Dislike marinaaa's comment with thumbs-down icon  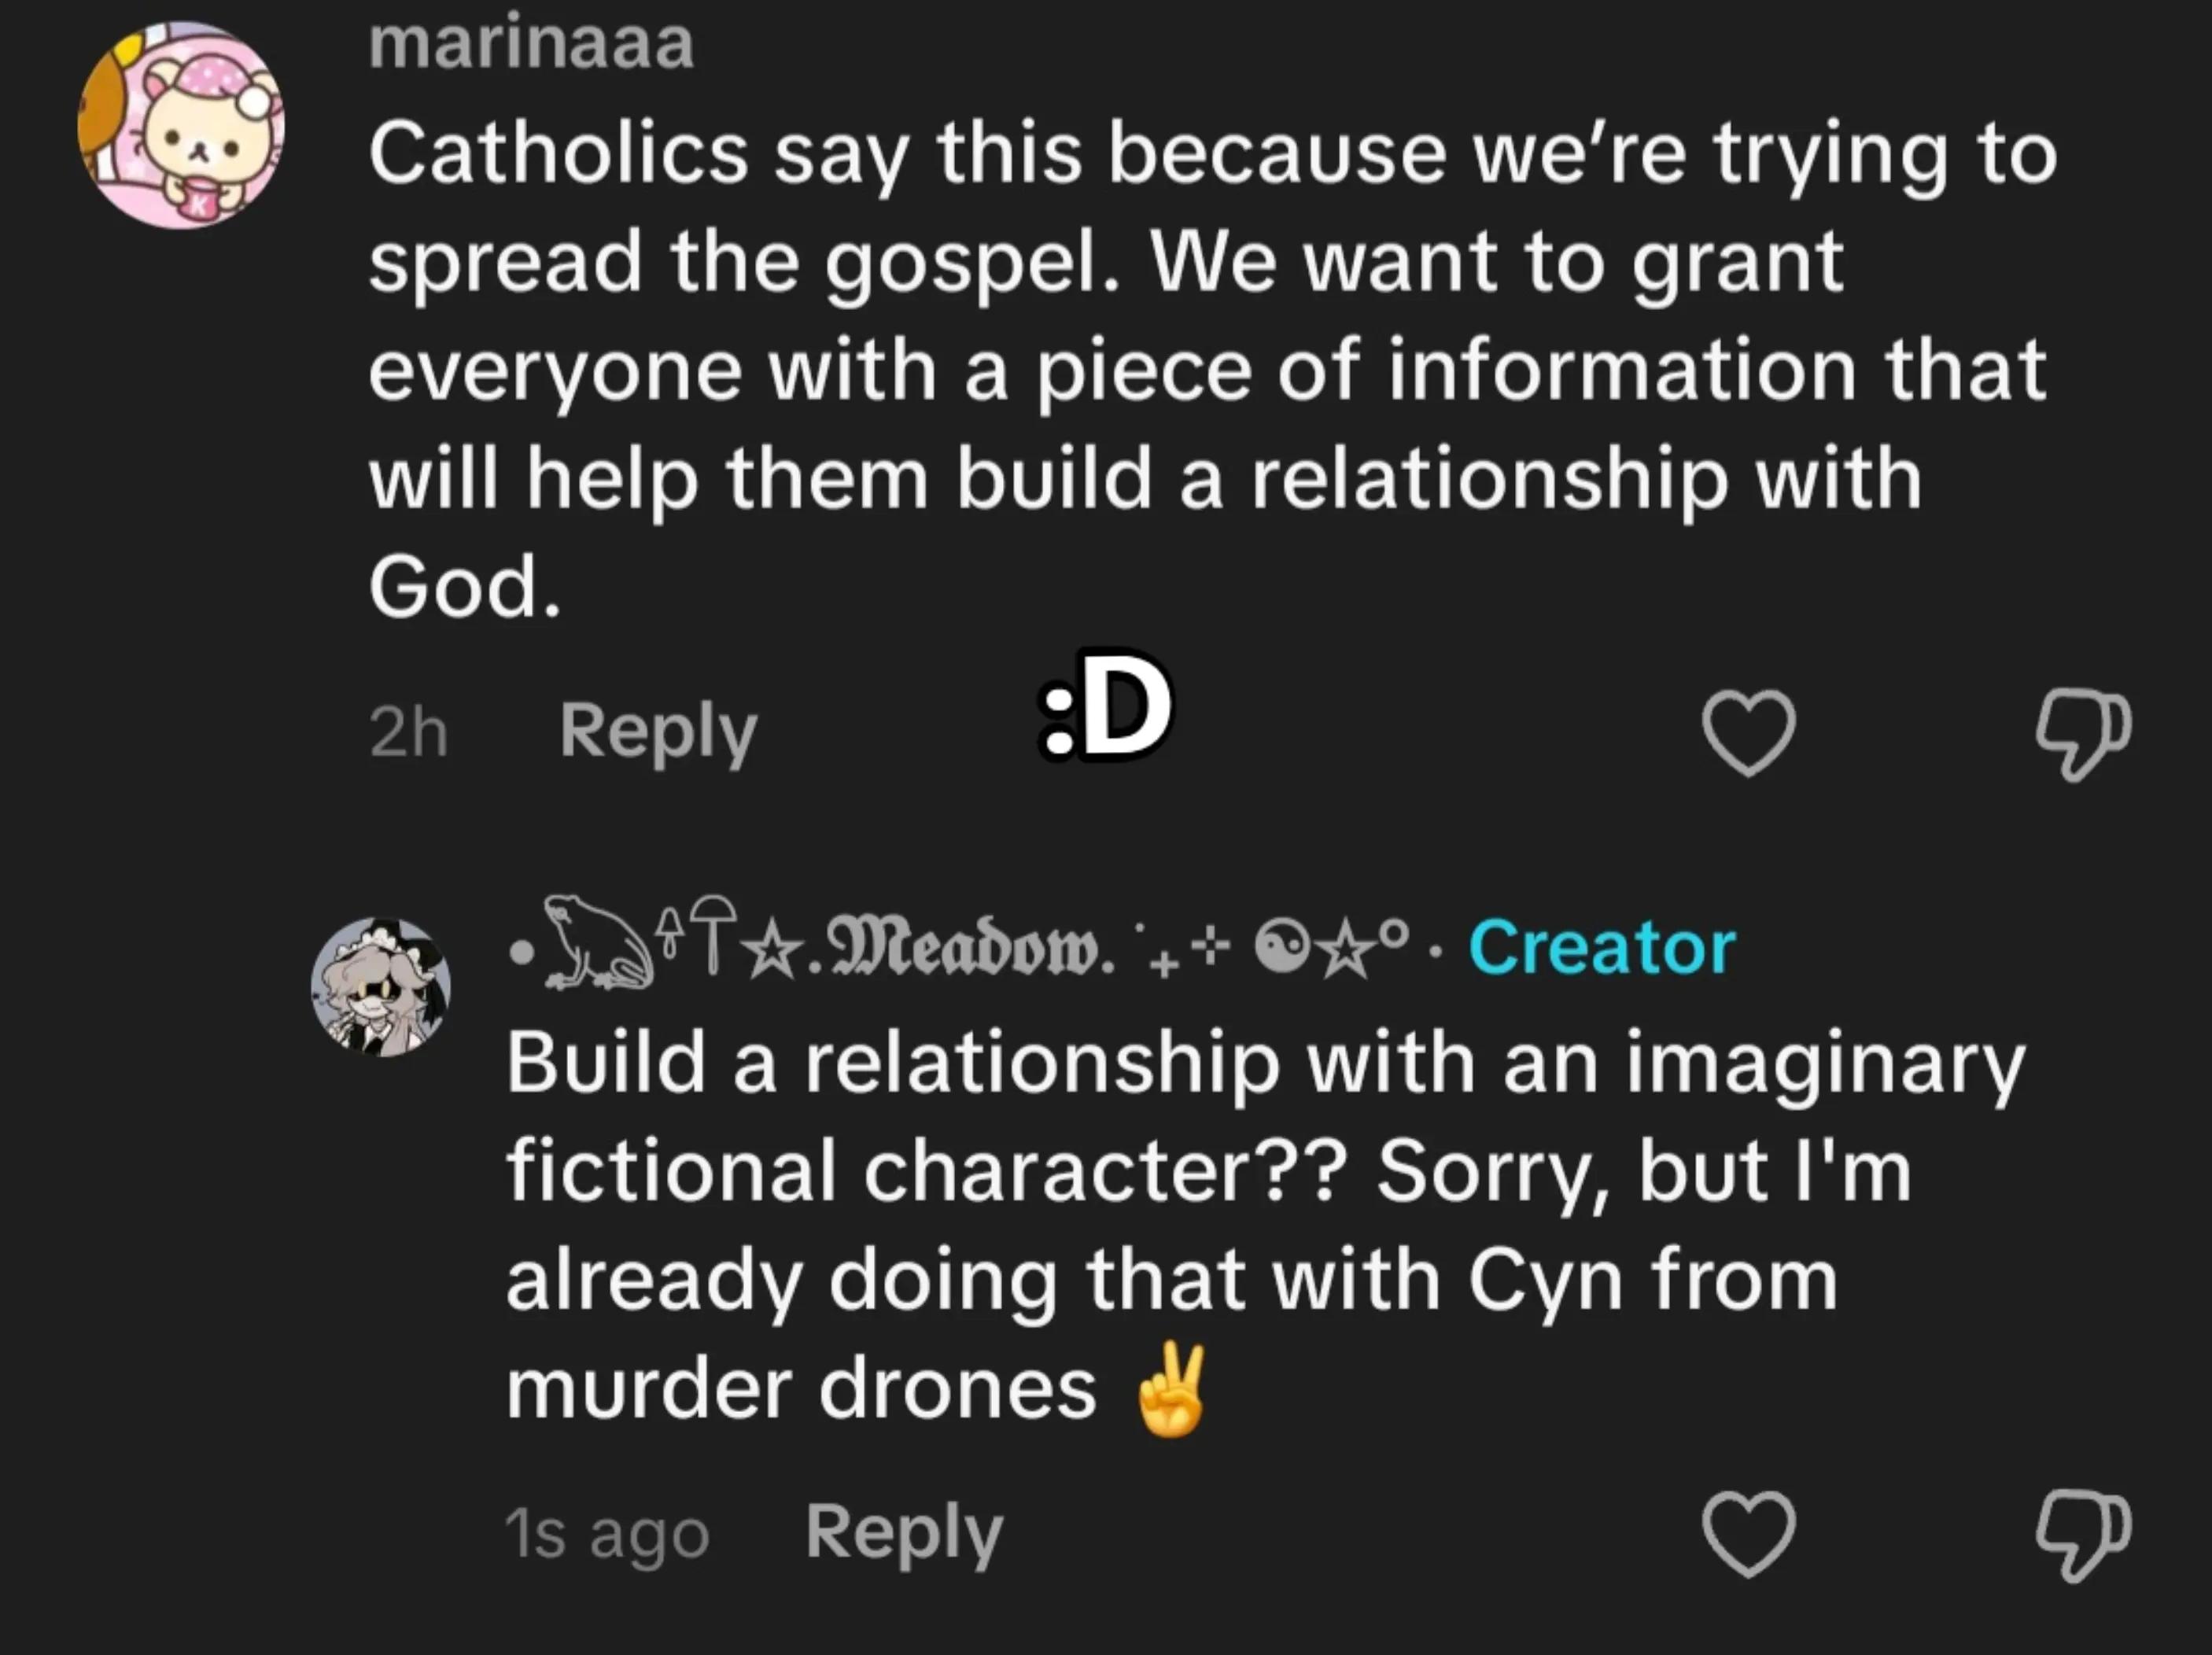pos(2084,734)
